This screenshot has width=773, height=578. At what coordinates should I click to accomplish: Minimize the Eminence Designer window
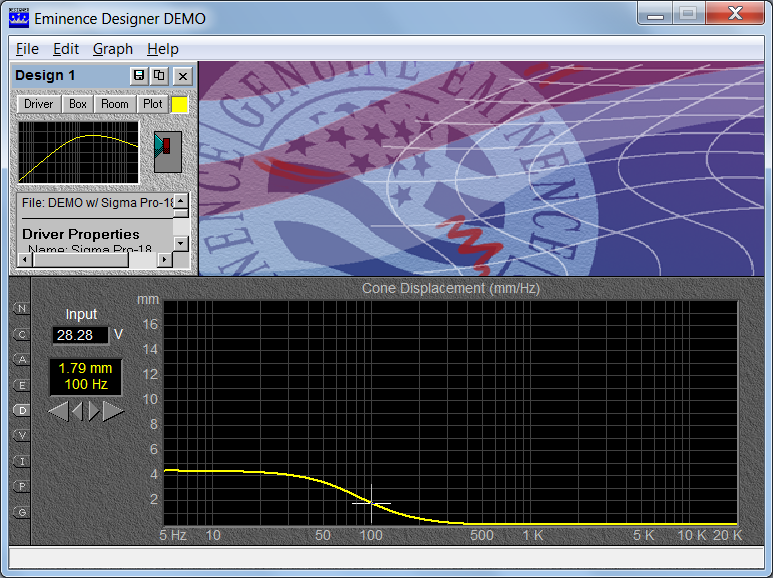pyautogui.click(x=655, y=13)
